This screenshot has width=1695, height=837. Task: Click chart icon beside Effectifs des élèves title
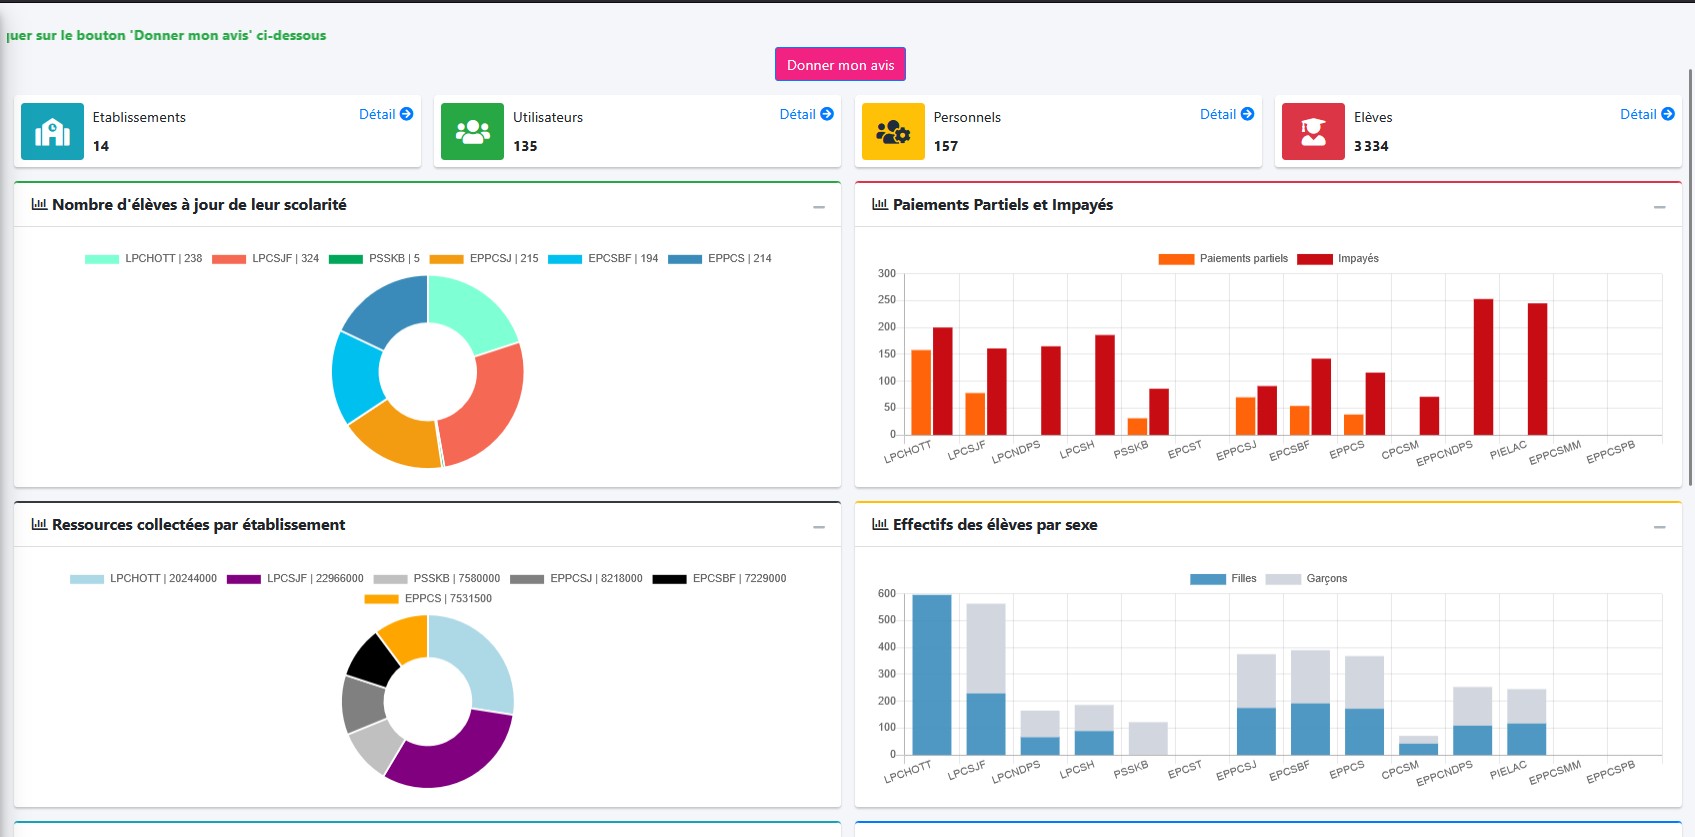pos(880,525)
